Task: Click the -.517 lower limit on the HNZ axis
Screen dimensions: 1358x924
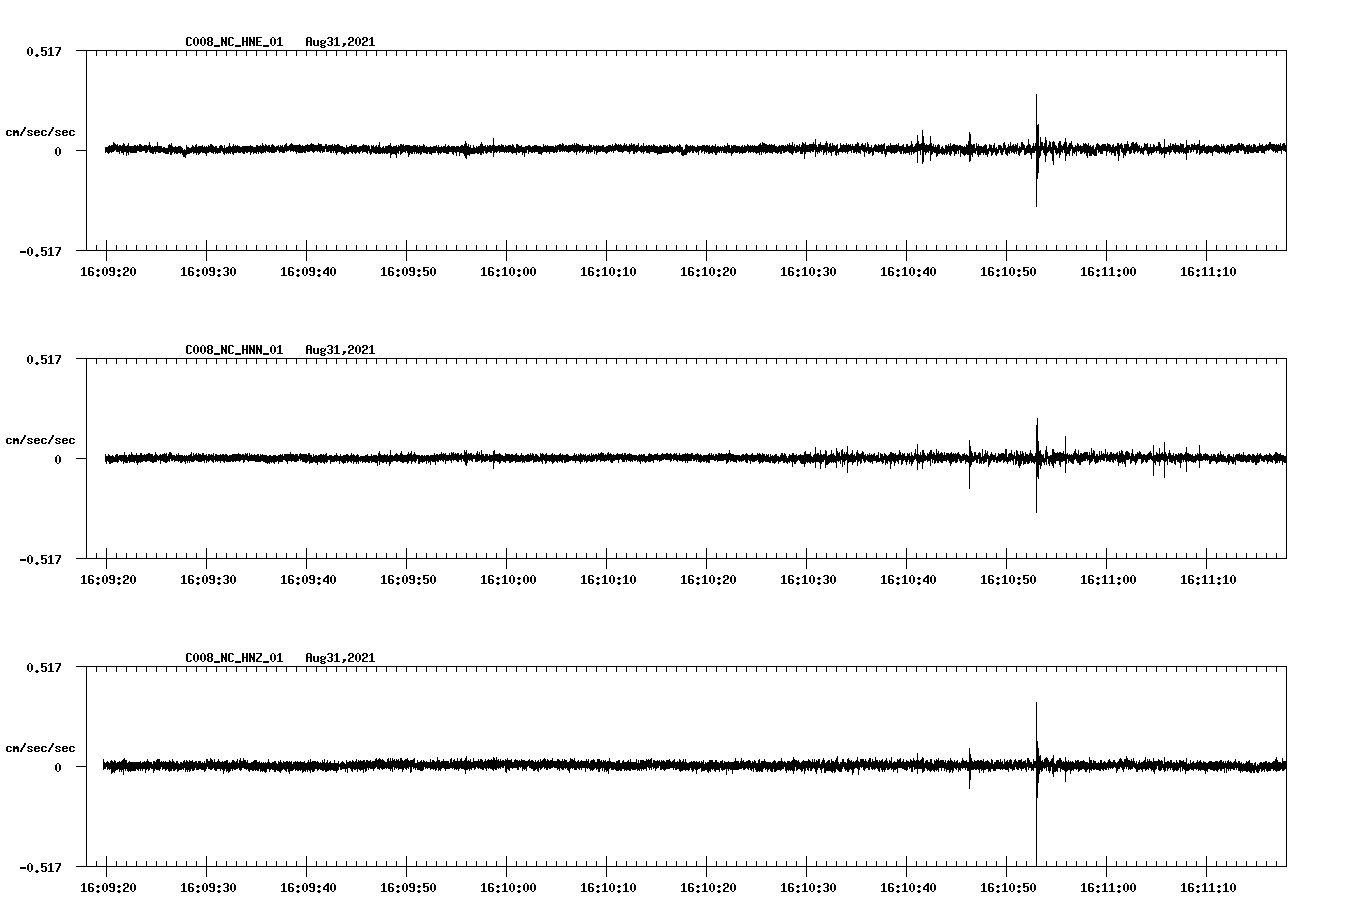Action: click(41, 867)
